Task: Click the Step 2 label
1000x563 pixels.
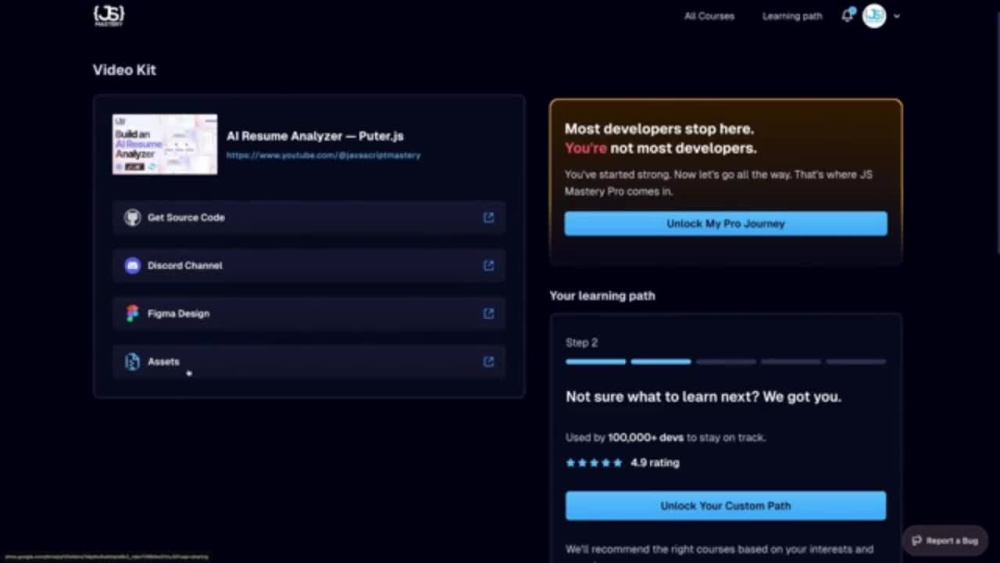Action: [x=582, y=342]
